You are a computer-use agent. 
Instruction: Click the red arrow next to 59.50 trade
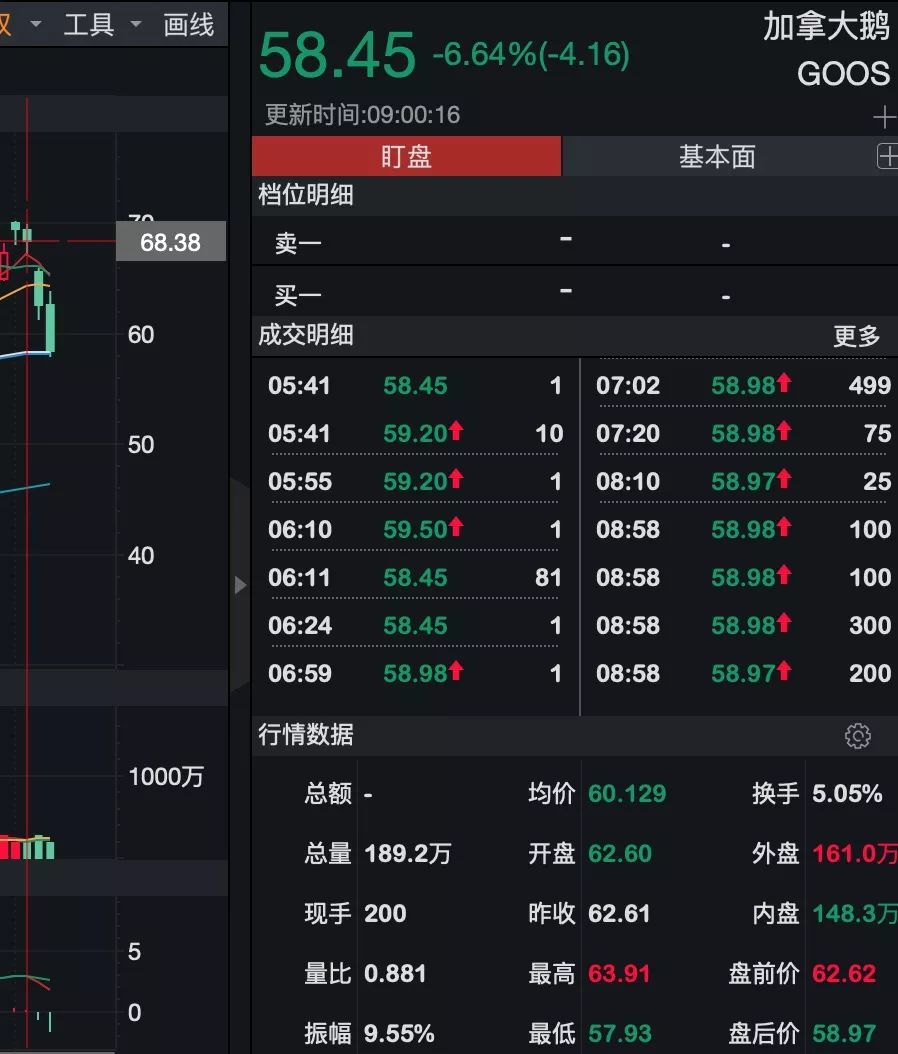pyautogui.click(x=456, y=529)
